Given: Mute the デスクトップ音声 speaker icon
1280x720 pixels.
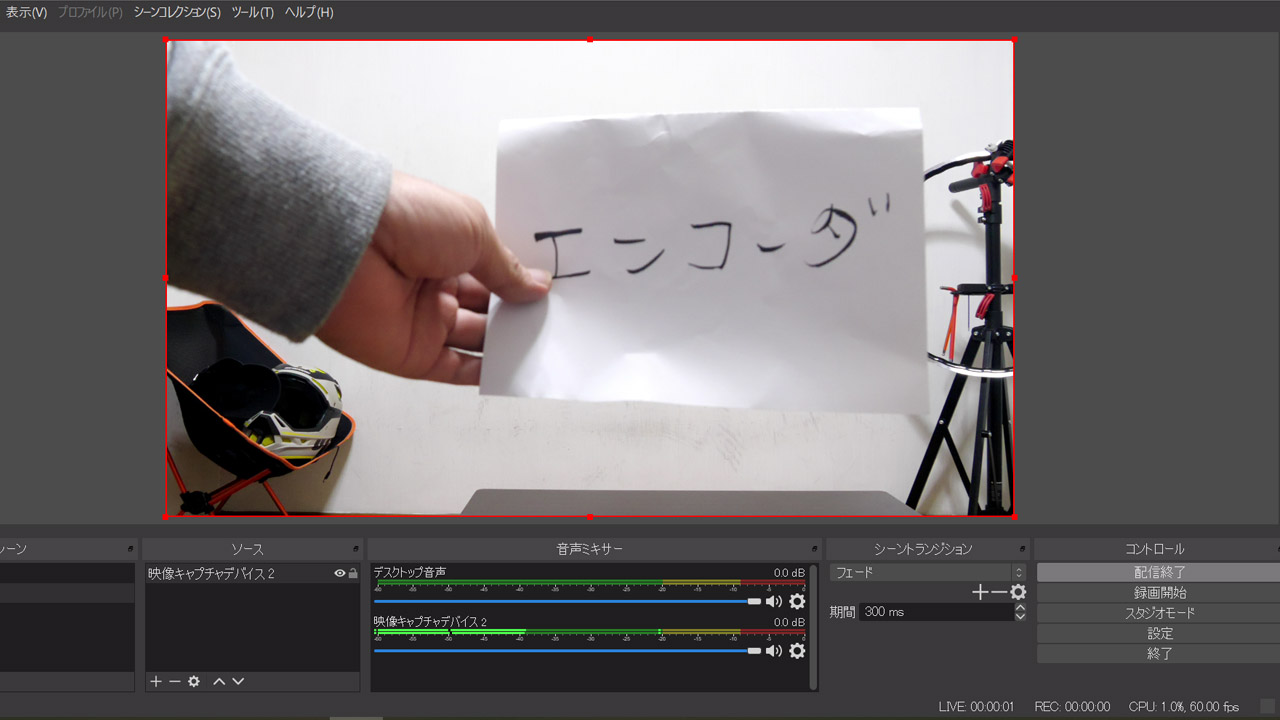Looking at the screenshot, I should click(773, 600).
